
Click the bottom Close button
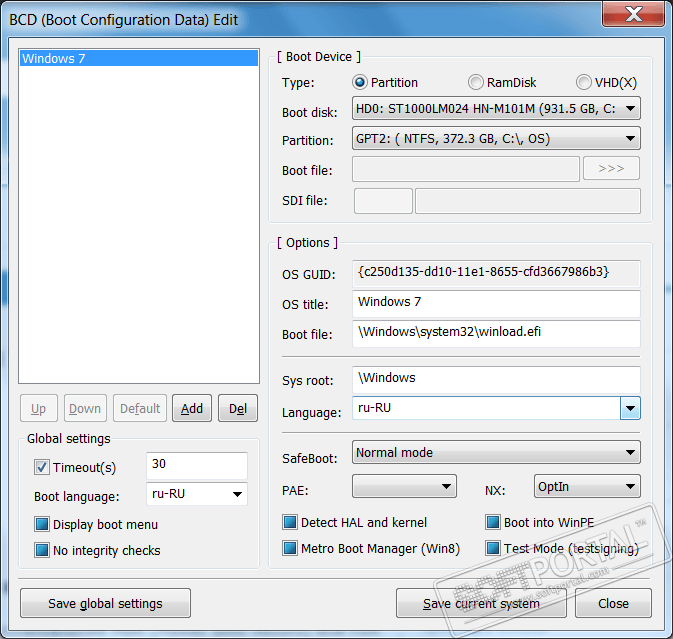613,603
